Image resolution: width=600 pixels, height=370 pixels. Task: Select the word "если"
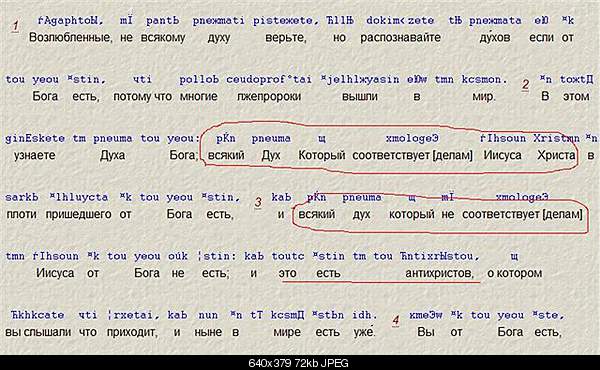541,37
